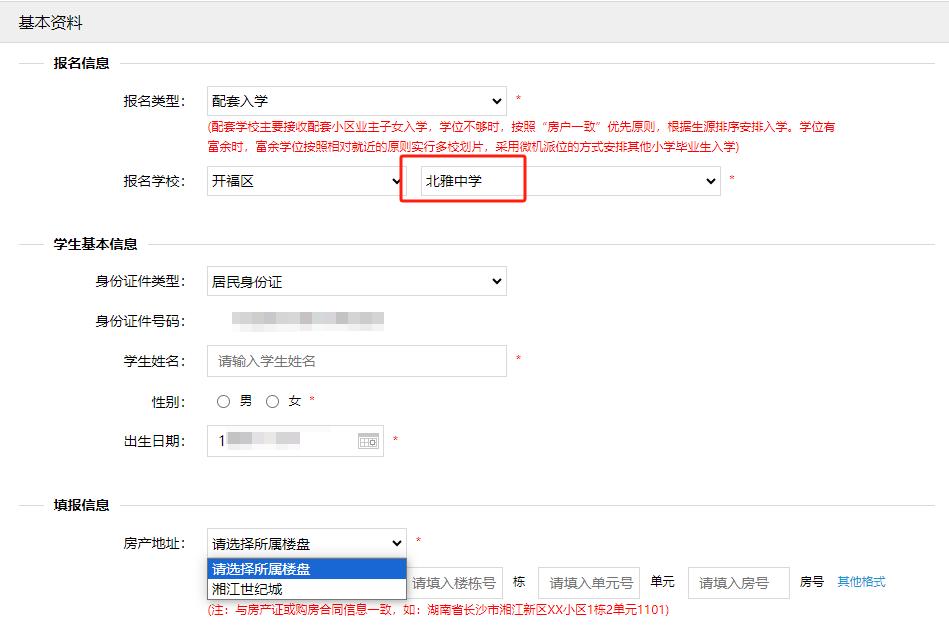Click the 基本资料 panel header
The height and width of the screenshot is (628, 949).
click(x=51, y=22)
